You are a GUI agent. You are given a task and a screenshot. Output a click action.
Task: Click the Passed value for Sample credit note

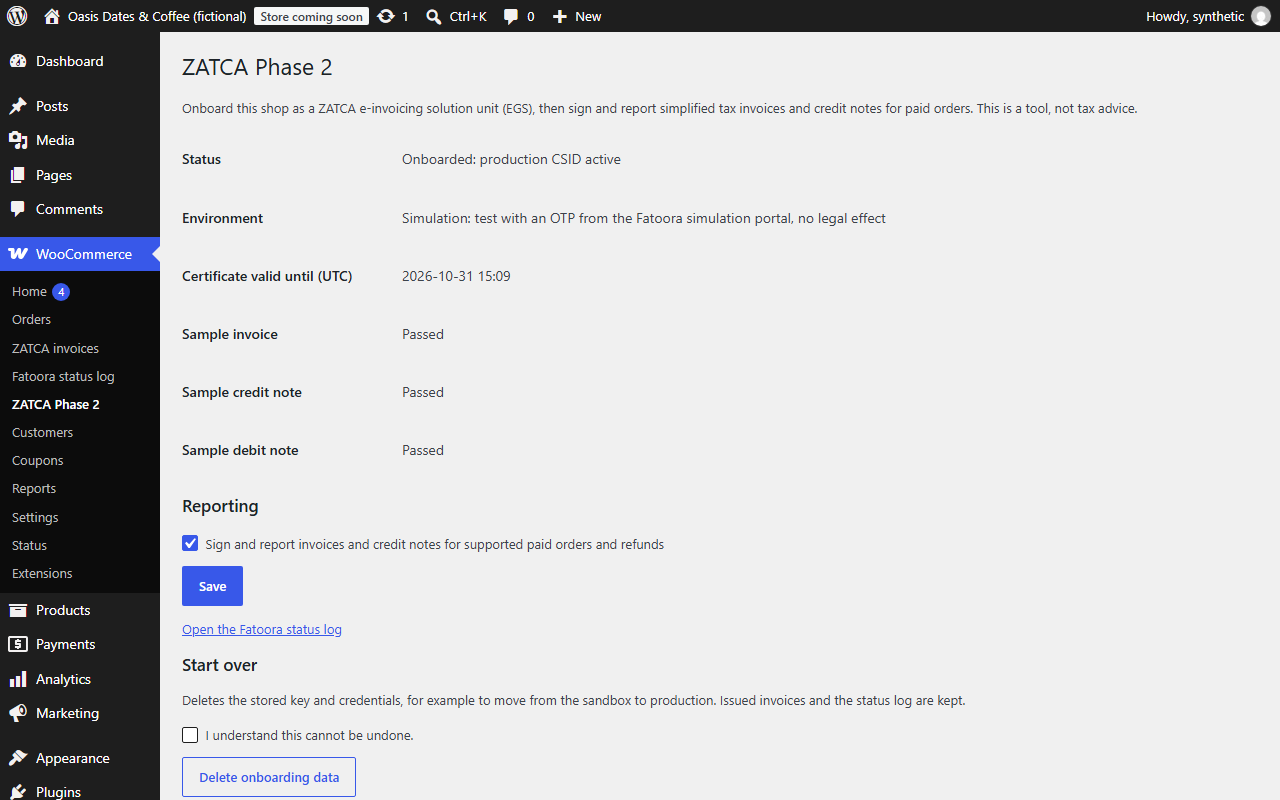[x=423, y=392]
